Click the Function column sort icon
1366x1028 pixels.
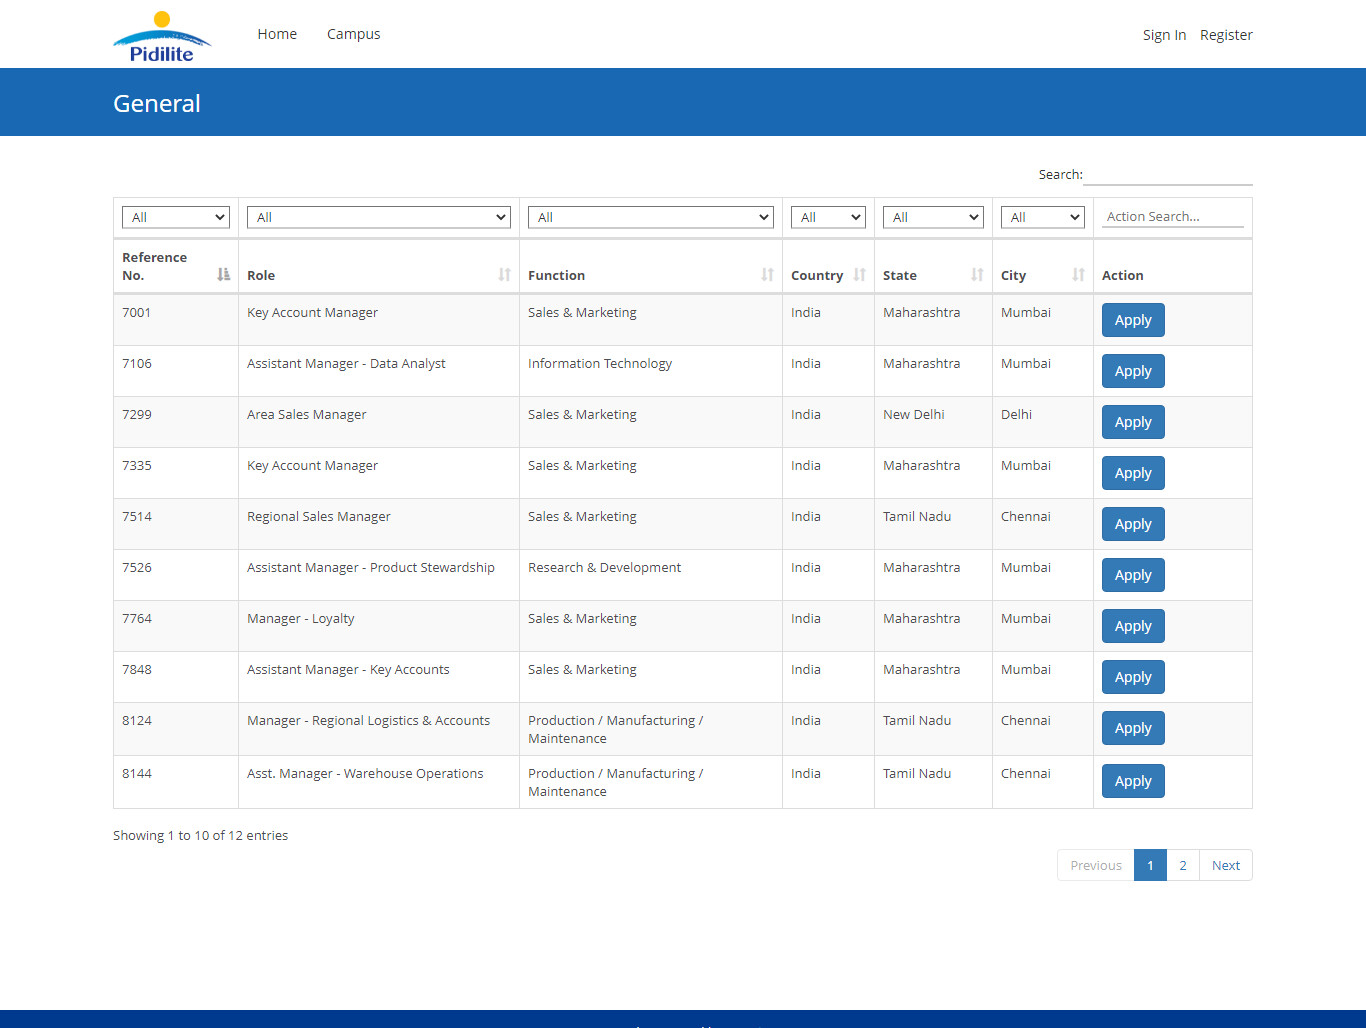767,274
